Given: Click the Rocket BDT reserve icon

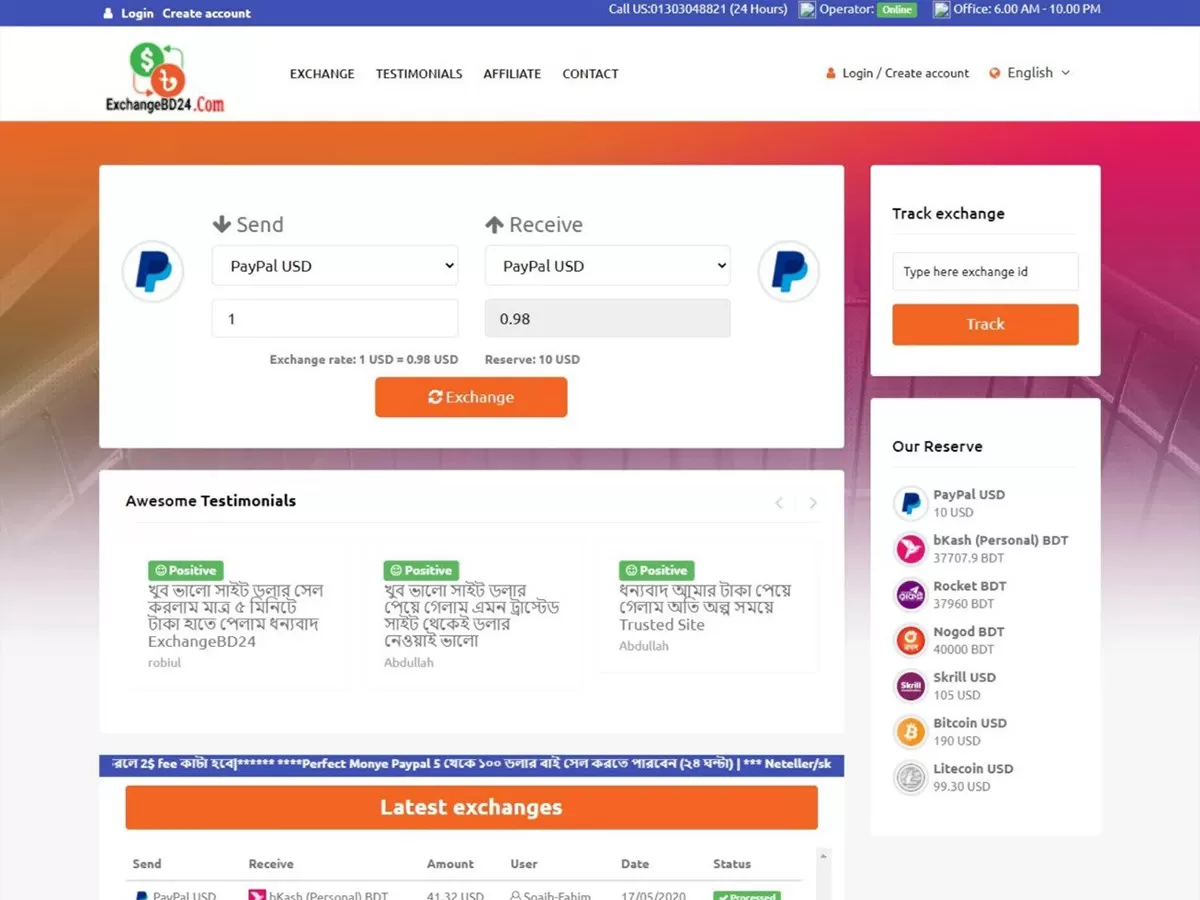Looking at the screenshot, I should [x=910, y=595].
